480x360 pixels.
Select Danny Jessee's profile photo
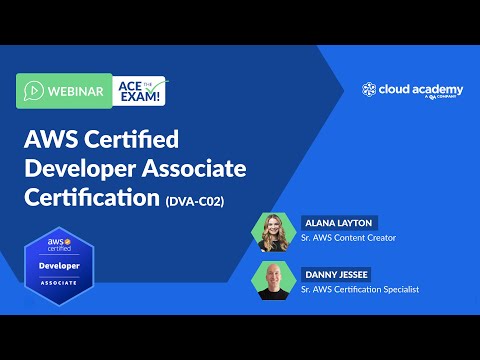point(274,280)
